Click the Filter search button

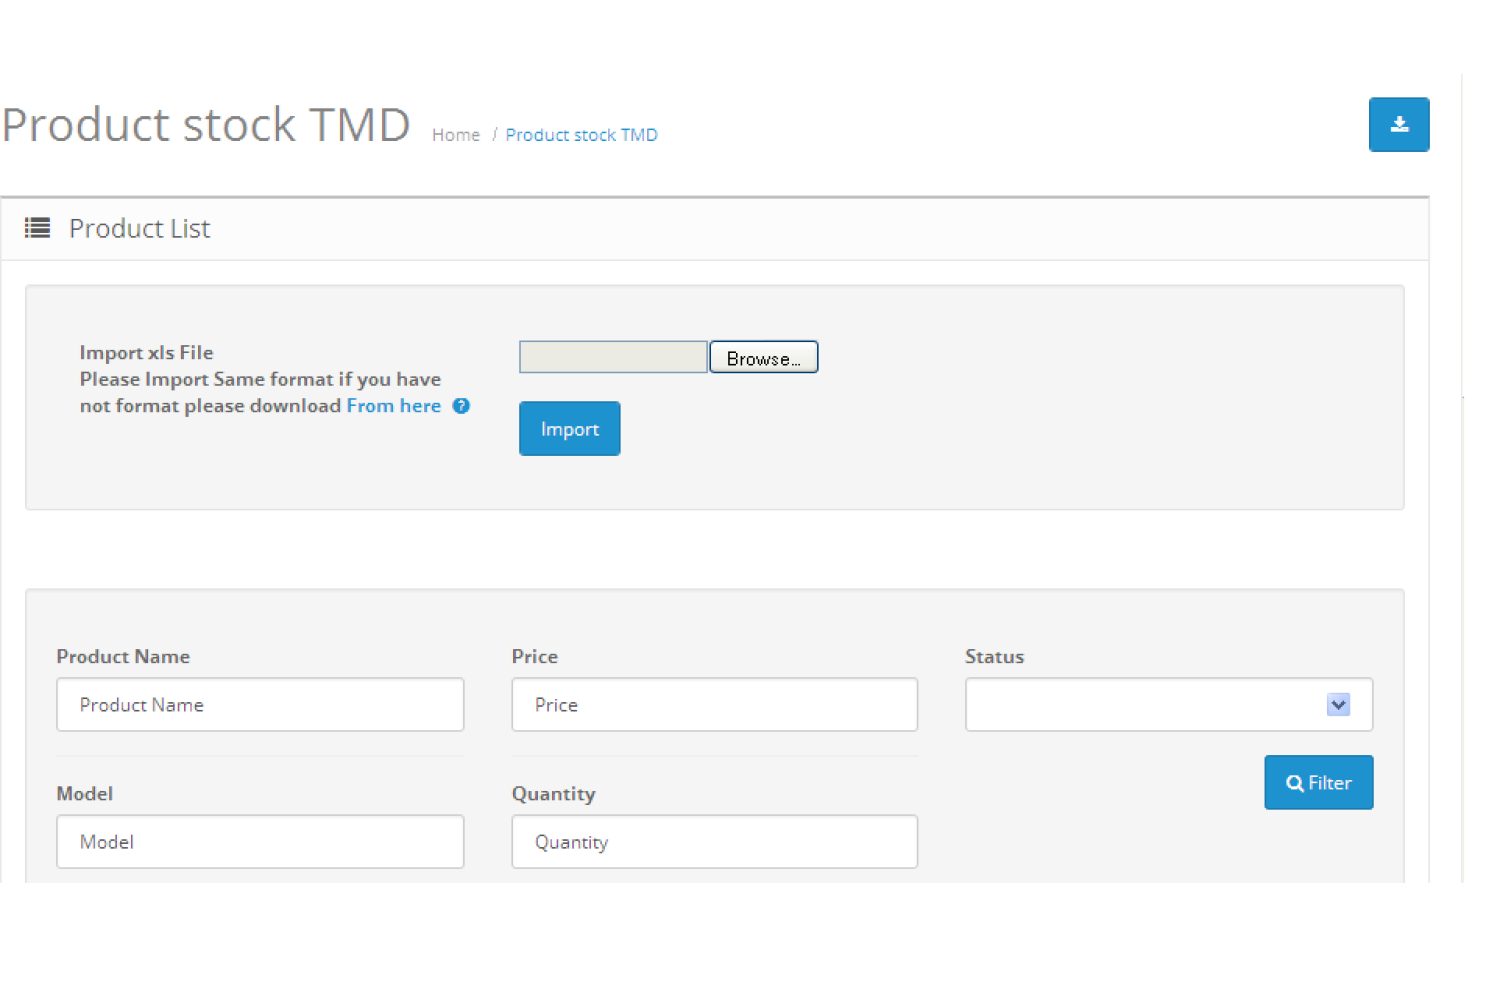point(1318,782)
